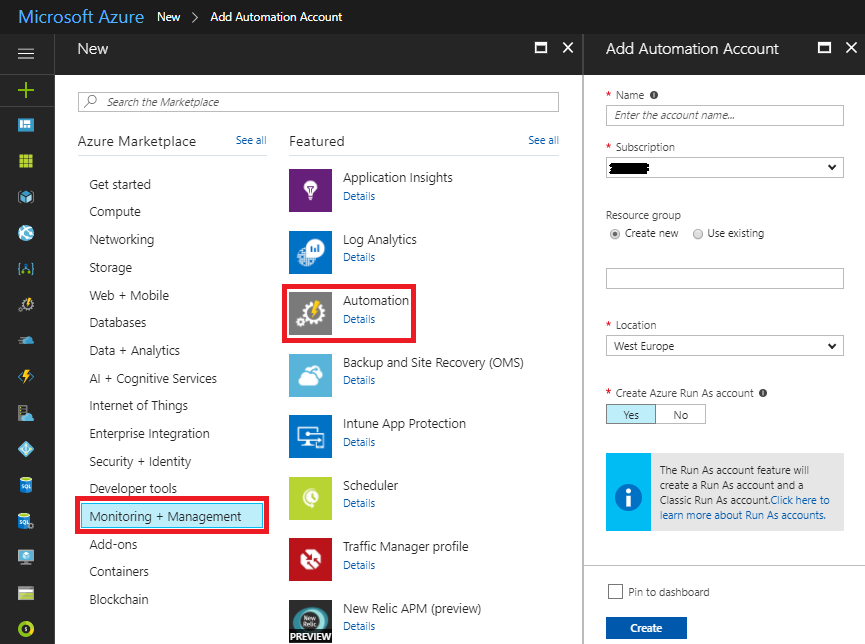Select the All Resources grid icon
Screen dimensions: 865x644
pyautogui.click(x=27, y=160)
